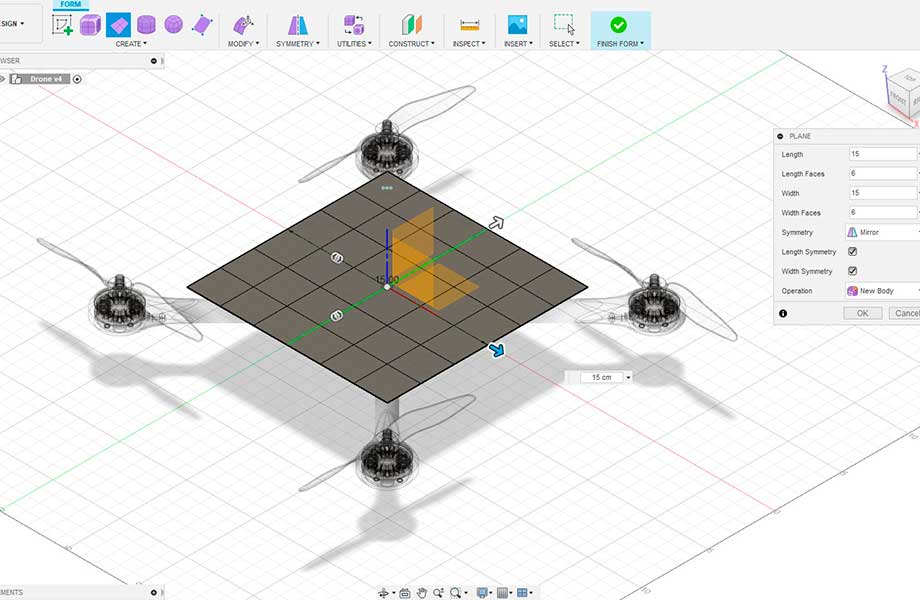Click the Finish Form green checkmark

click(x=618, y=25)
